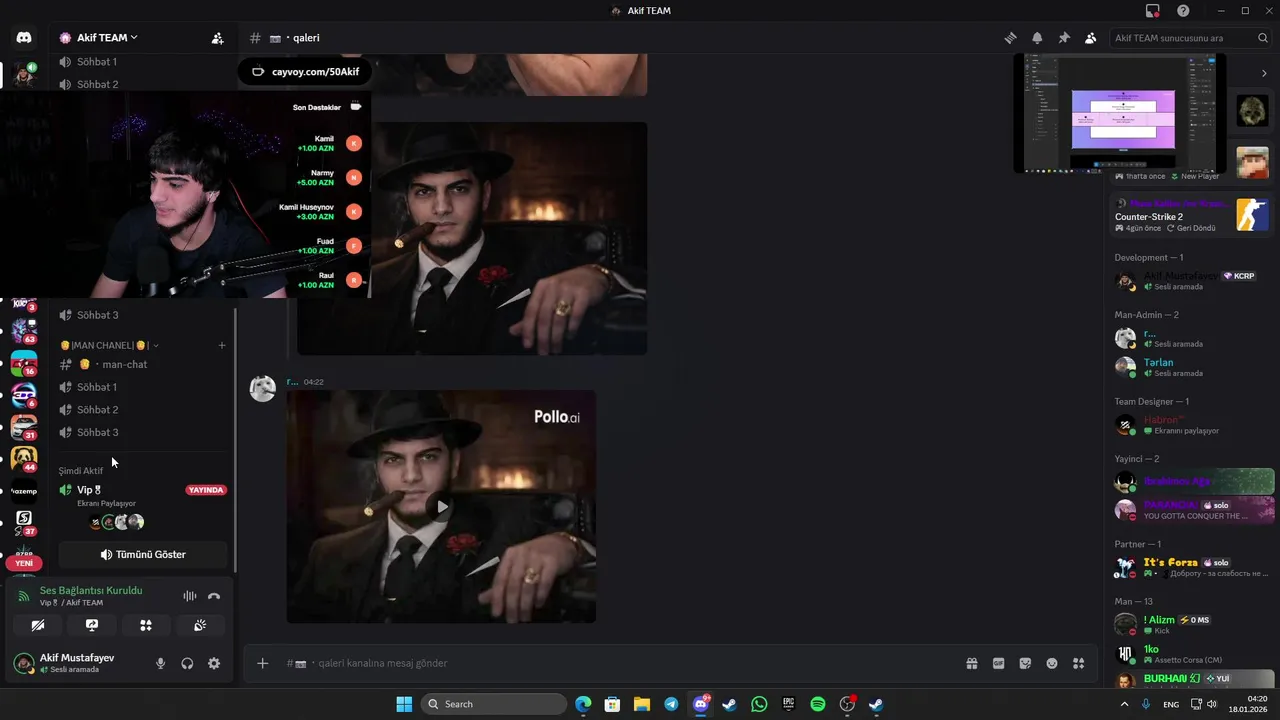Toggle camera in voice panel
Viewport: 1280px width, 720px height.
38,625
